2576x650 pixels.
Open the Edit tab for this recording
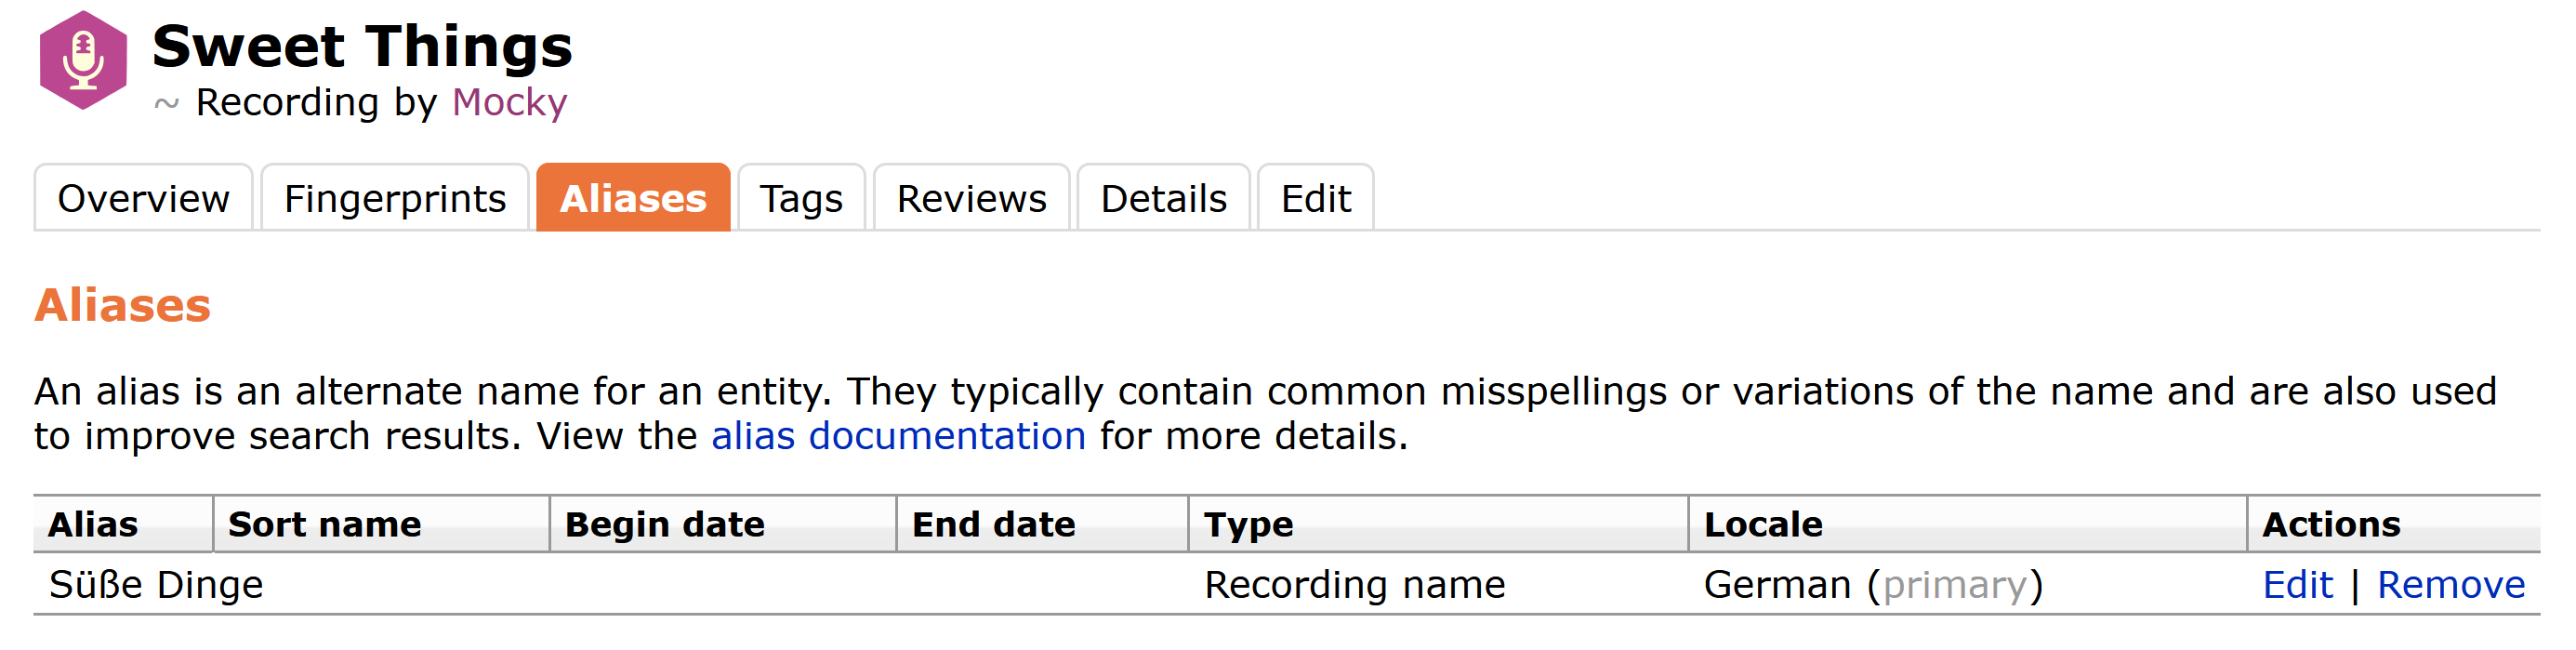(1315, 198)
